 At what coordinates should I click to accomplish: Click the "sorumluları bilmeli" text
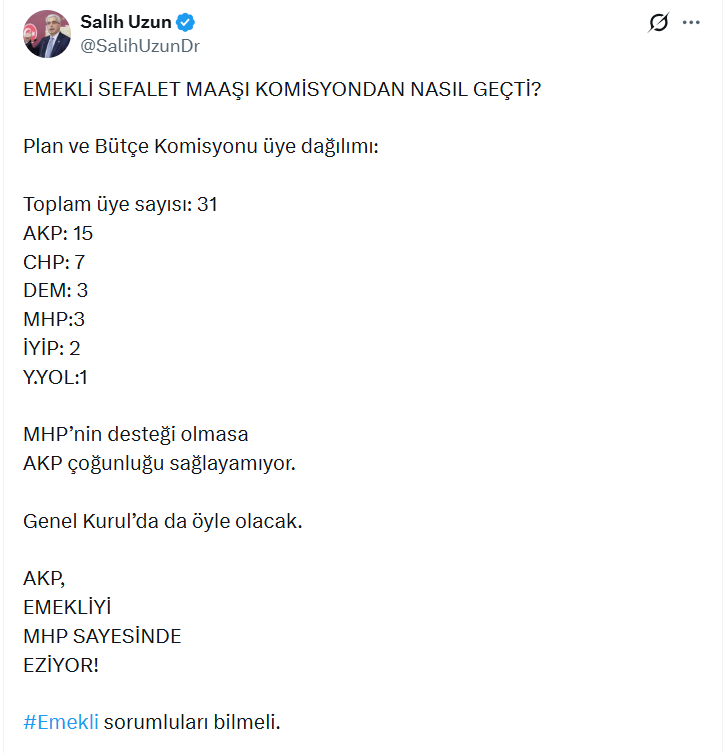pyautogui.click(x=190, y=721)
